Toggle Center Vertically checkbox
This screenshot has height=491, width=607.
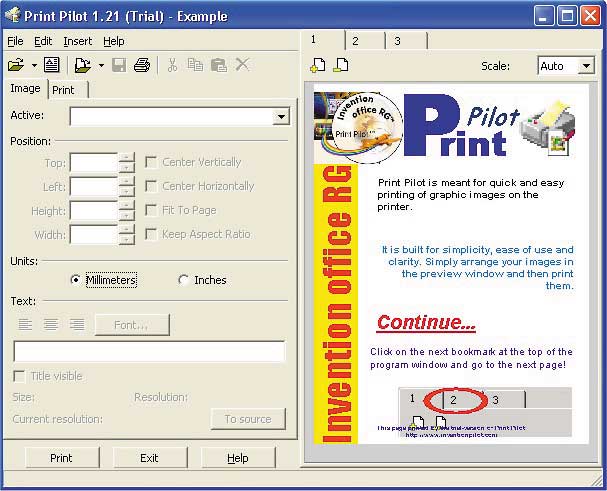click(151, 162)
